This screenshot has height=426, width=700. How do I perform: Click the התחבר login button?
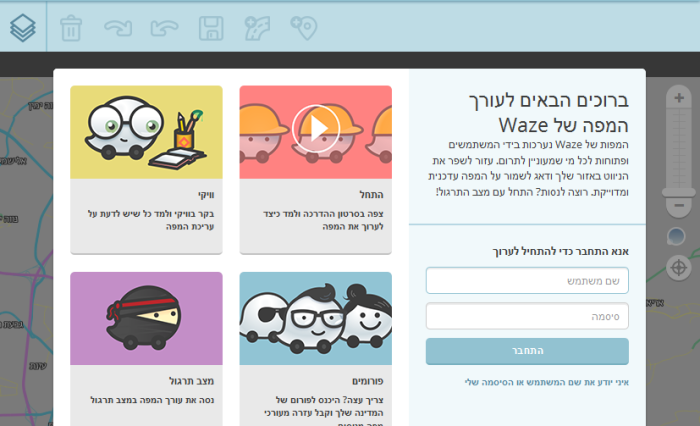(527, 351)
